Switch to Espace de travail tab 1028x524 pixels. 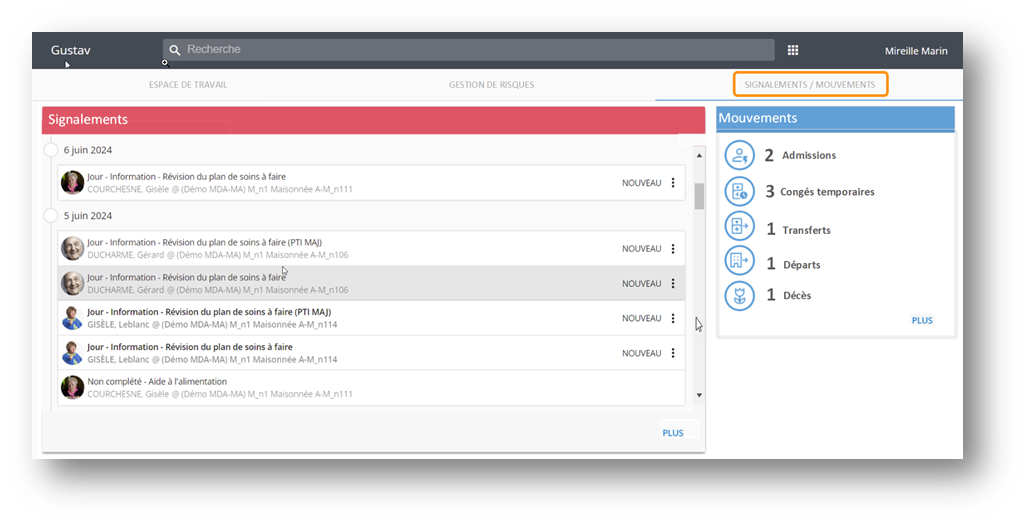click(x=188, y=85)
